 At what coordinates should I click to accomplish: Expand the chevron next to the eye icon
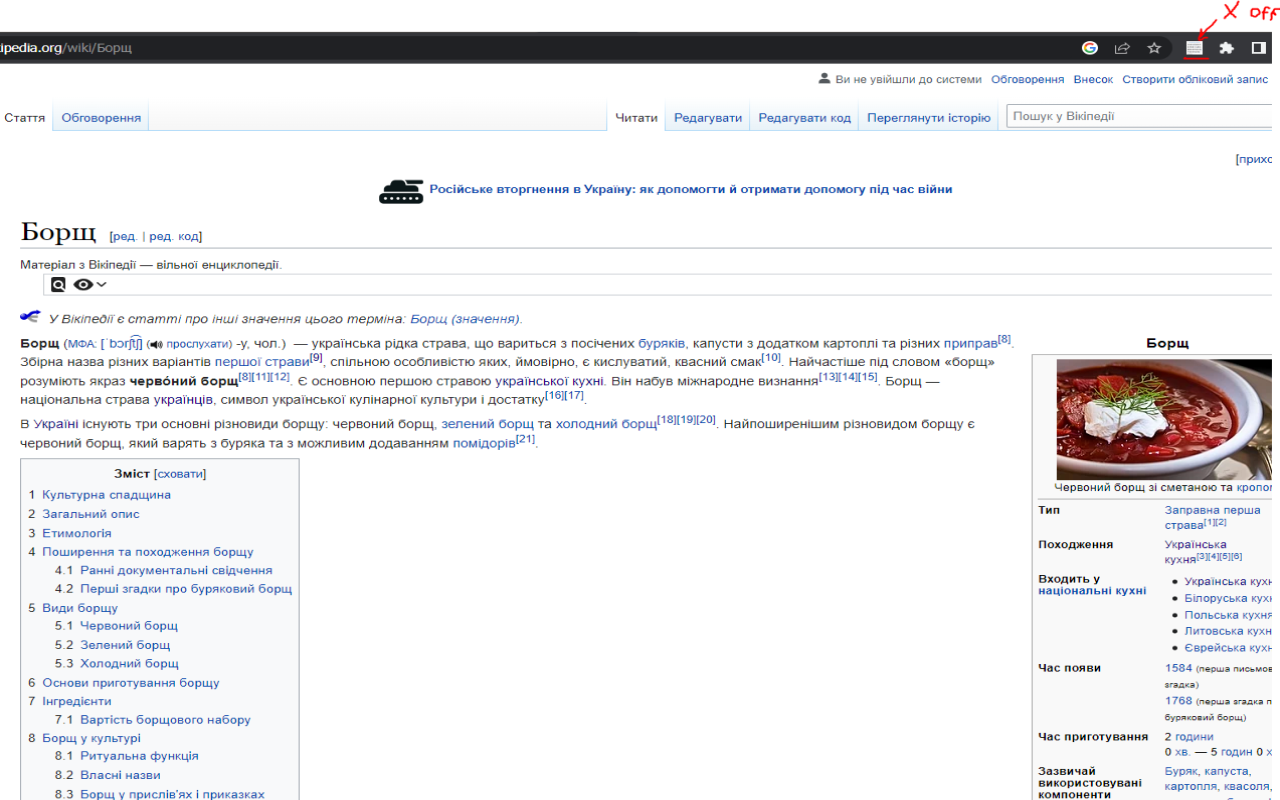coord(101,285)
